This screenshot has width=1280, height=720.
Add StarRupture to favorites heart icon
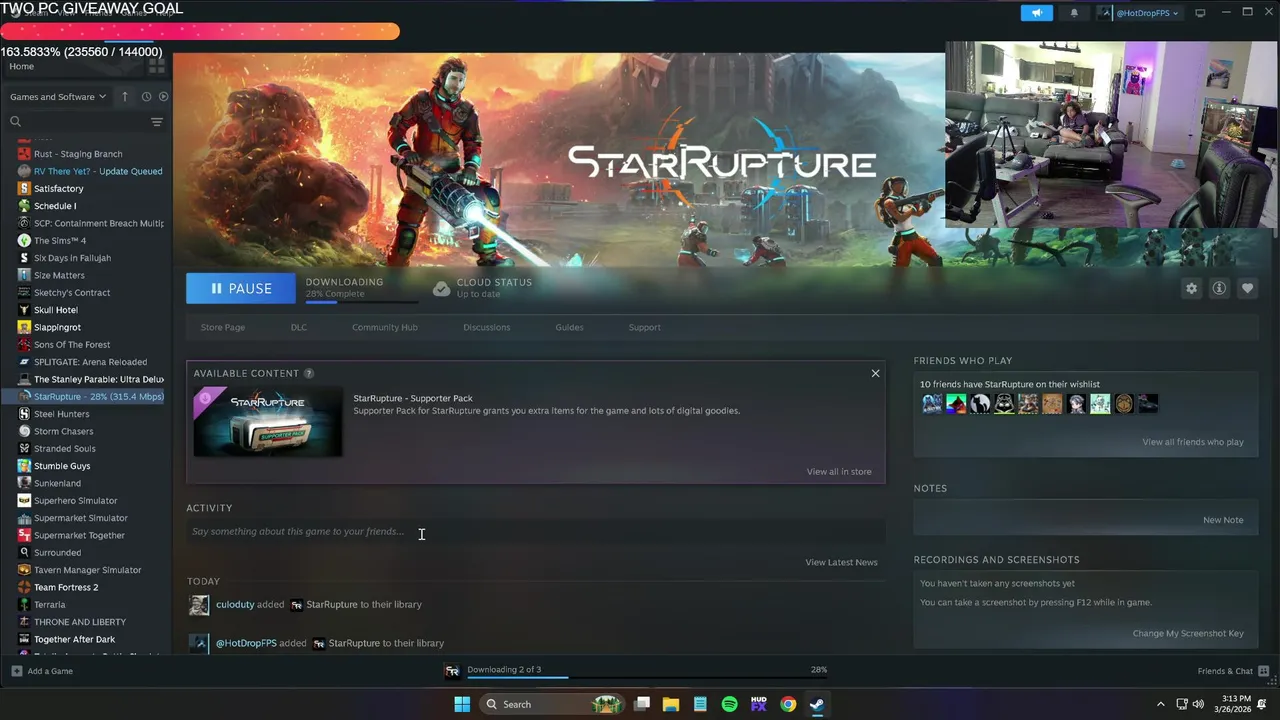(x=1247, y=288)
